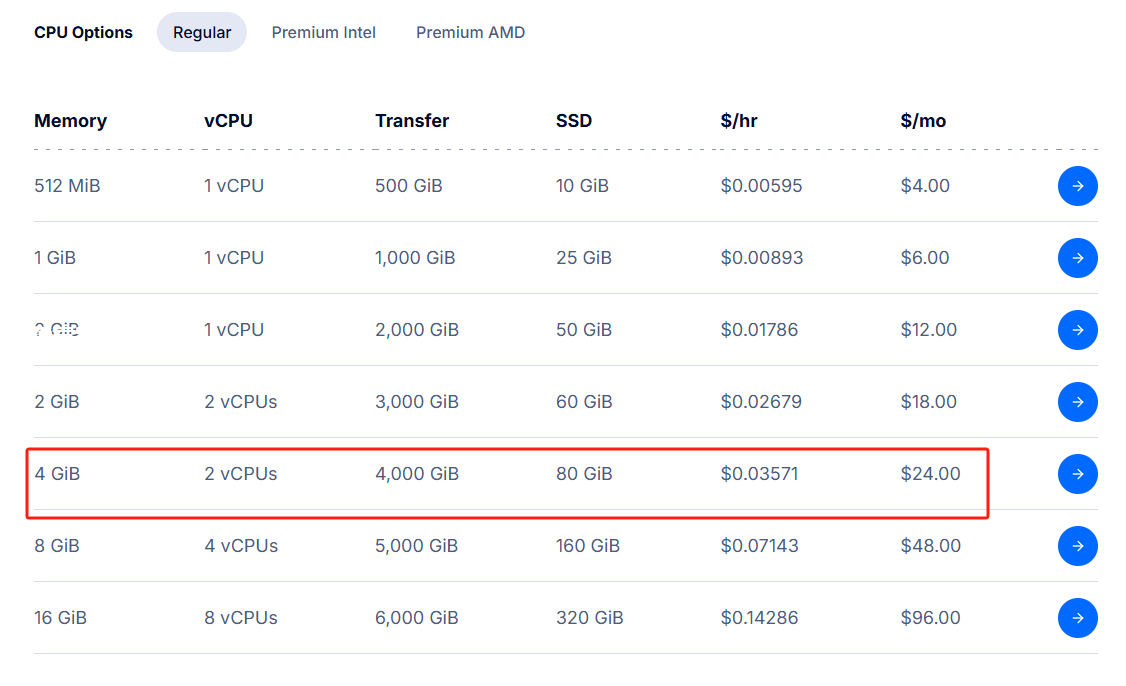Click arrow button for $18.00 plan
The height and width of the screenshot is (686, 1126).
click(x=1077, y=402)
